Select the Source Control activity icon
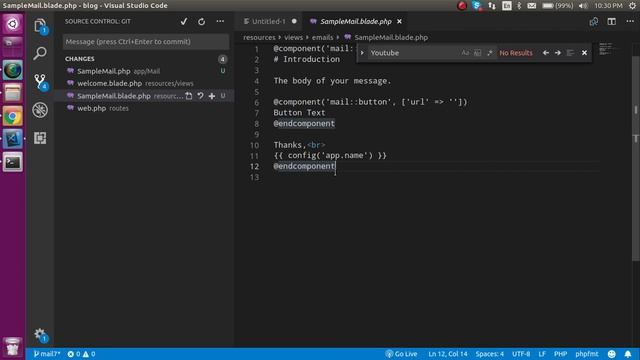 [40, 82]
